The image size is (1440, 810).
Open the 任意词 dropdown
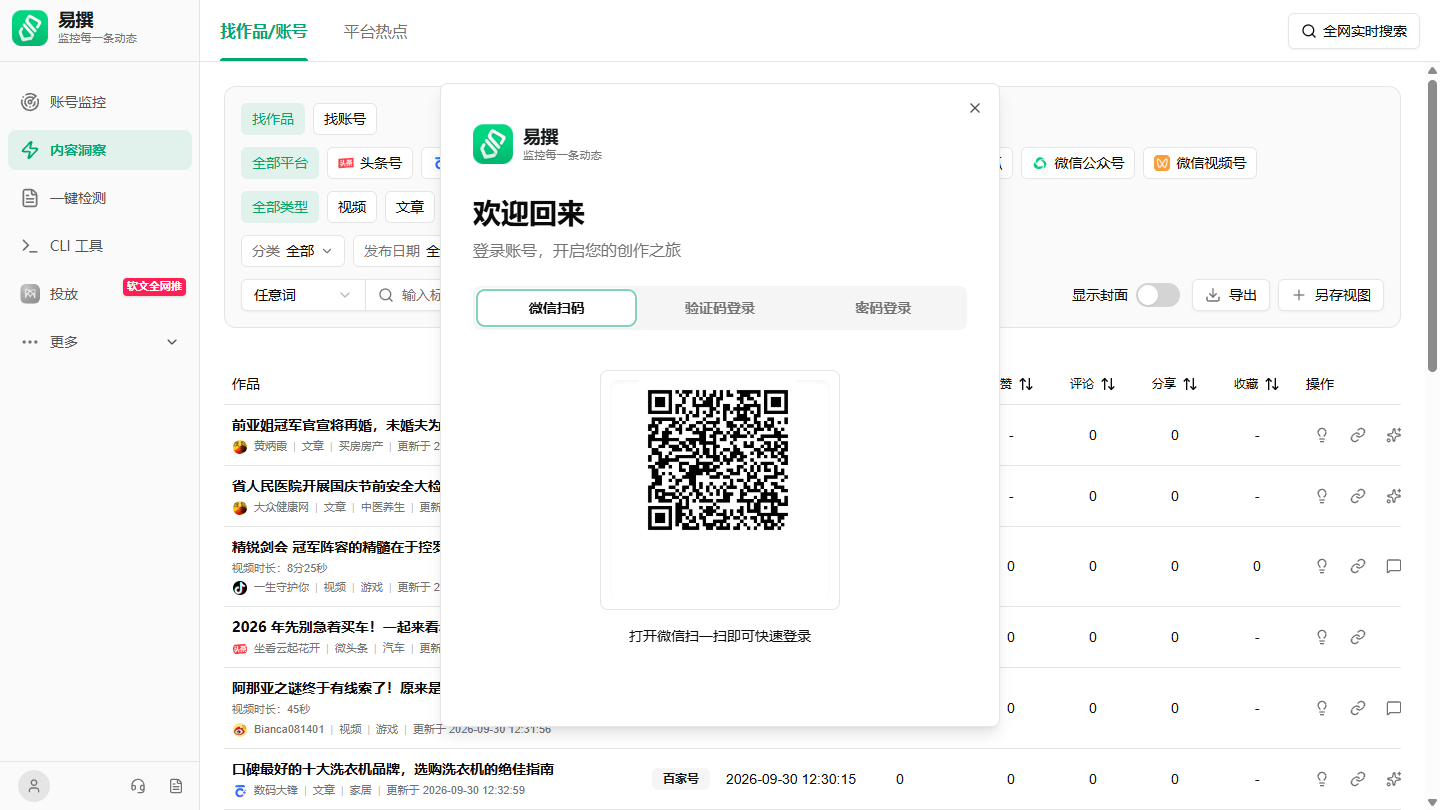click(x=303, y=295)
